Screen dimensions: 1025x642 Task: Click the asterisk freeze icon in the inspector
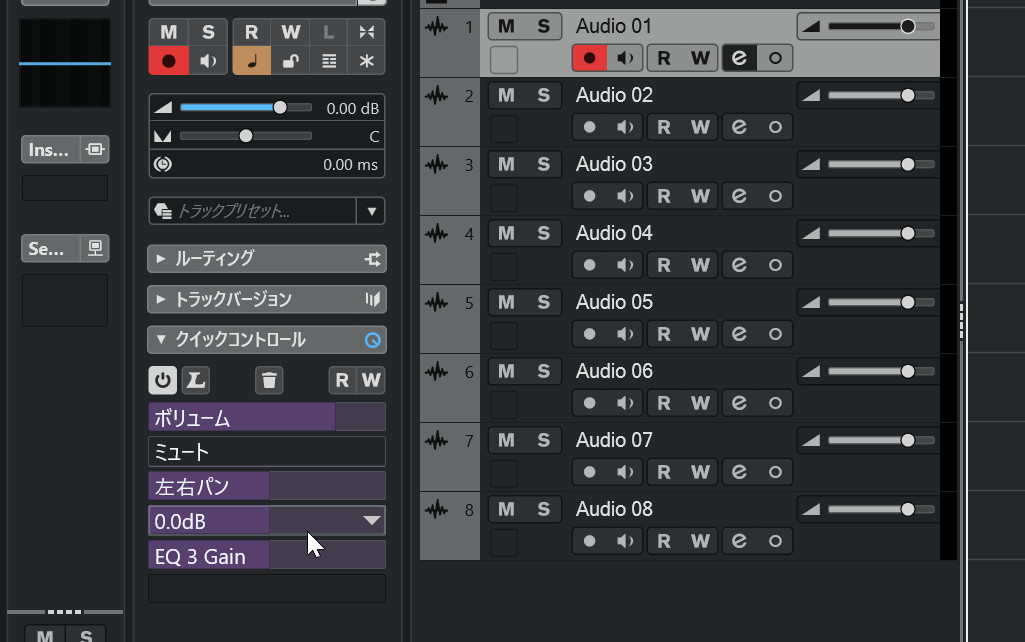coord(367,61)
